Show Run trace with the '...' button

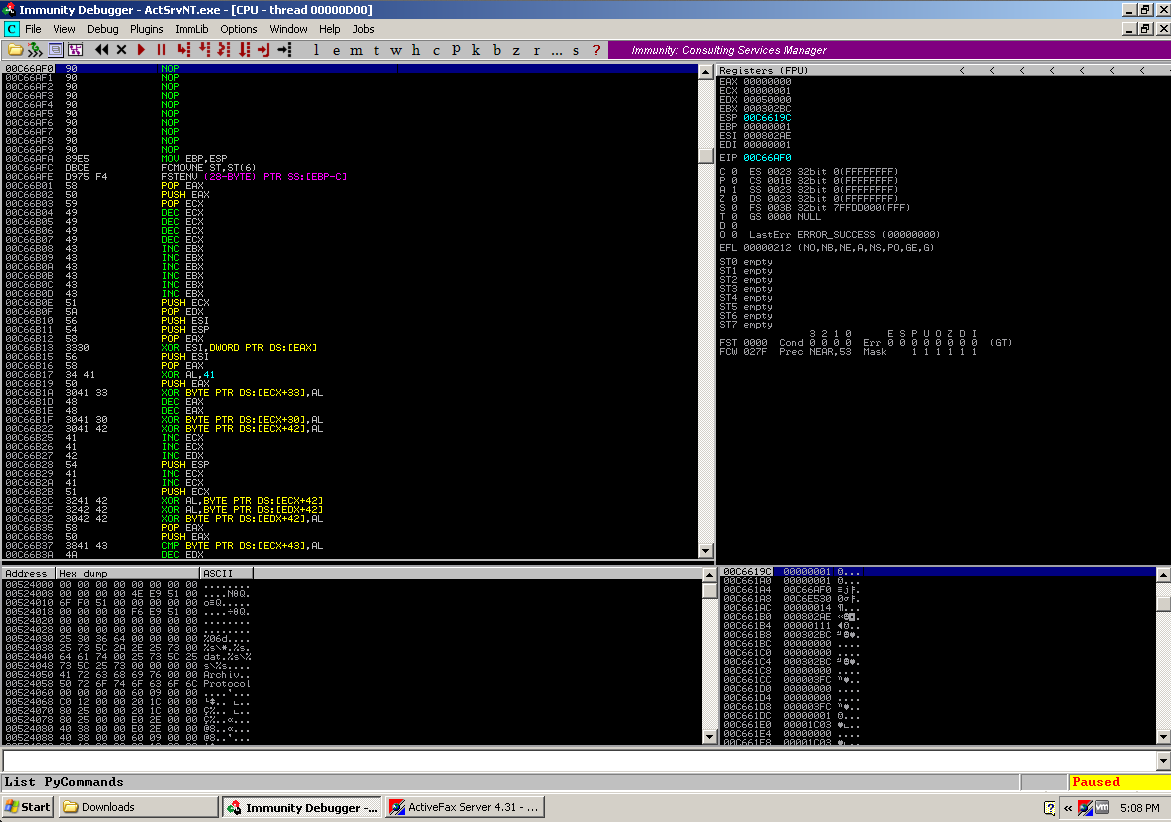(556, 50)
